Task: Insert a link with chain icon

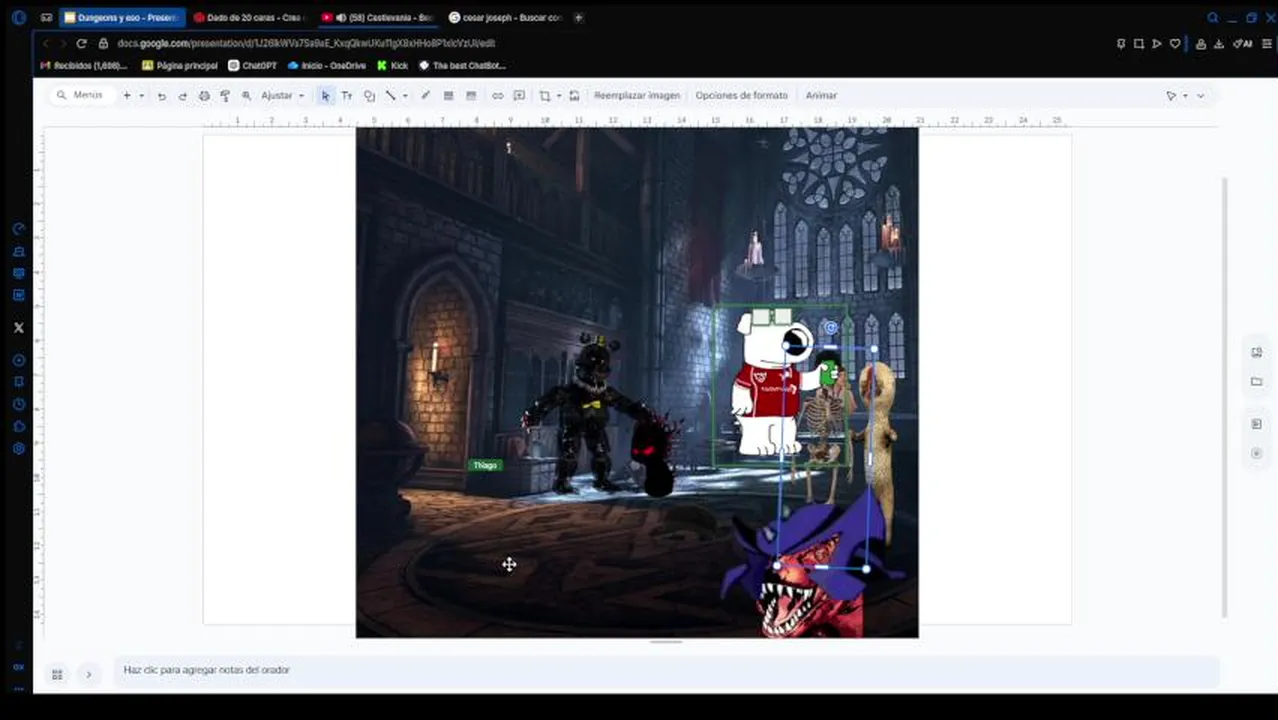Action: (497, 96)
